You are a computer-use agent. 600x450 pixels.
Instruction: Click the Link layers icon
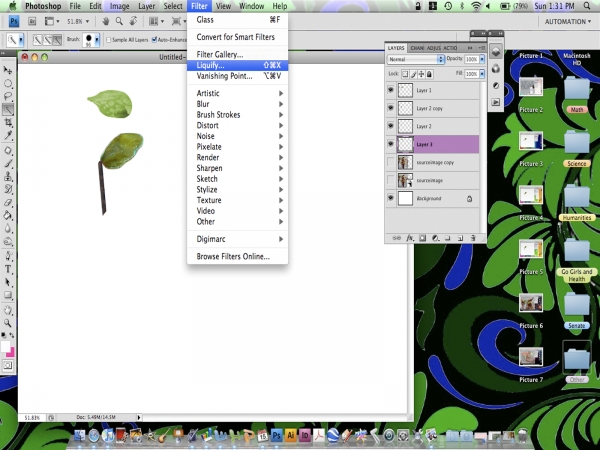(x=397, y=238)
